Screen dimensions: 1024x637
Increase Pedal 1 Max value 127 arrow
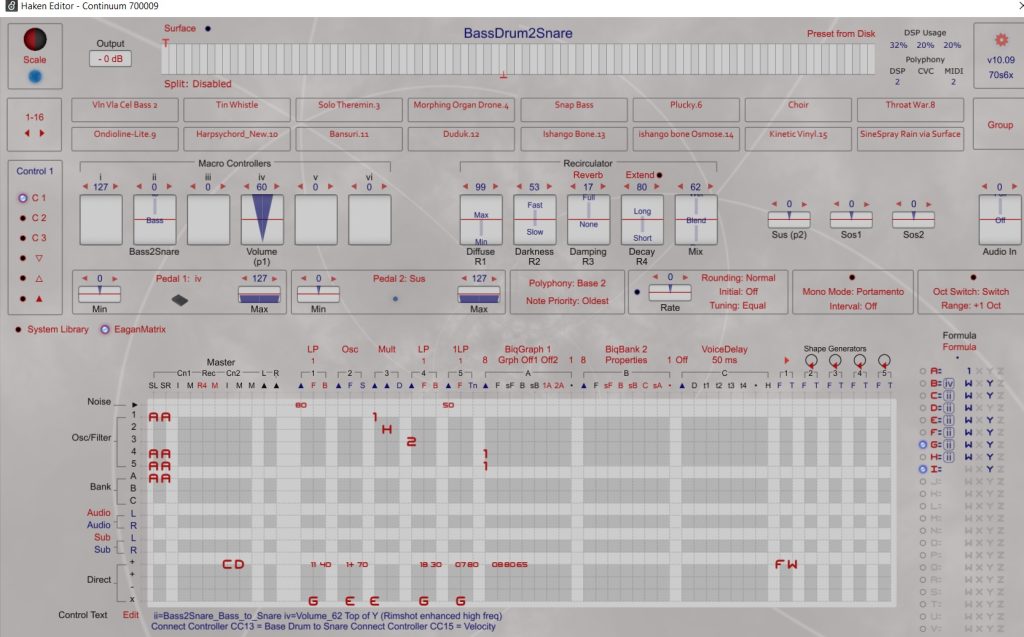click(x=275, y=278)
